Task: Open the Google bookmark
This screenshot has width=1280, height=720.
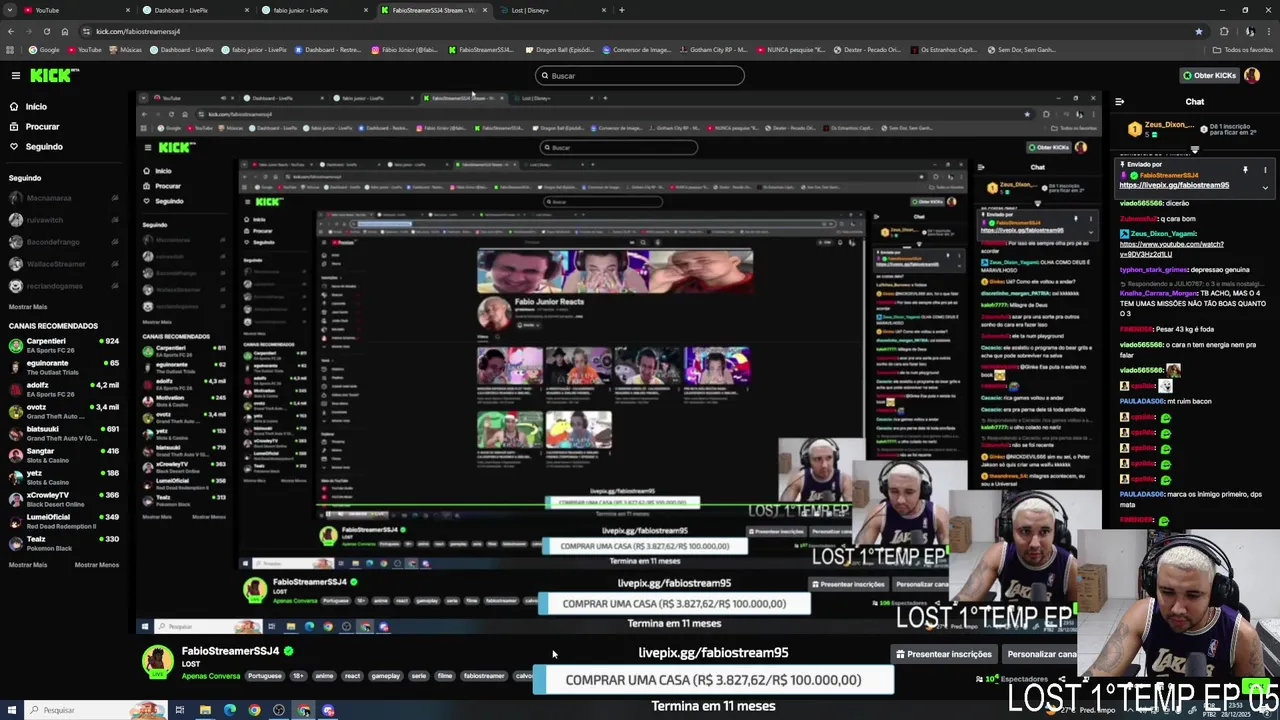Action: click(43, 49)
